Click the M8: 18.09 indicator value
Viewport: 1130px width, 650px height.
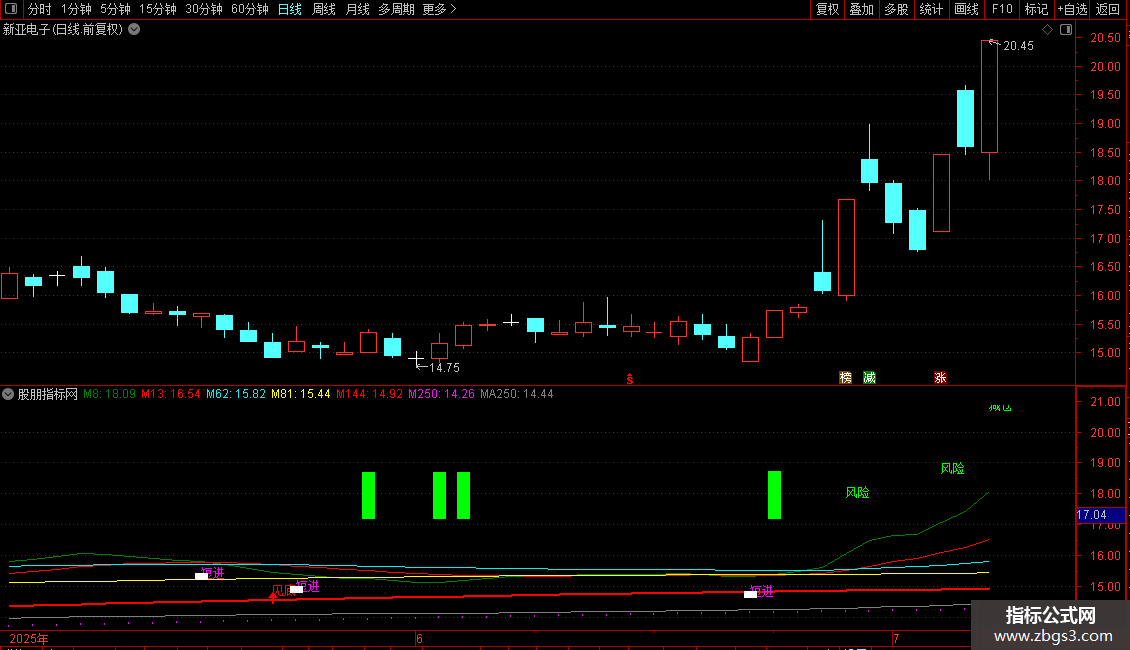(x=110, y=394)
